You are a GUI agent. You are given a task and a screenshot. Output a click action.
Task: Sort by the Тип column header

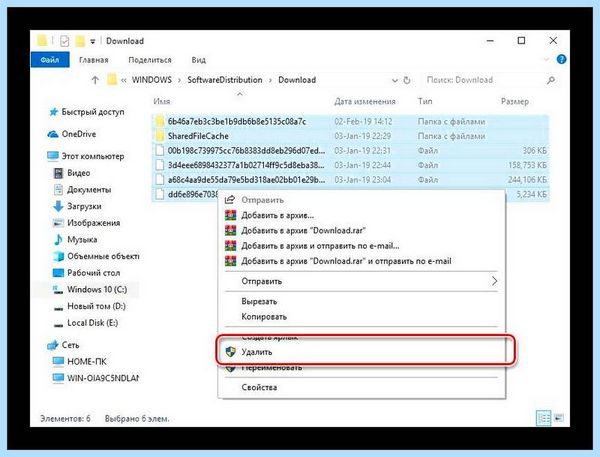point(425,101)
